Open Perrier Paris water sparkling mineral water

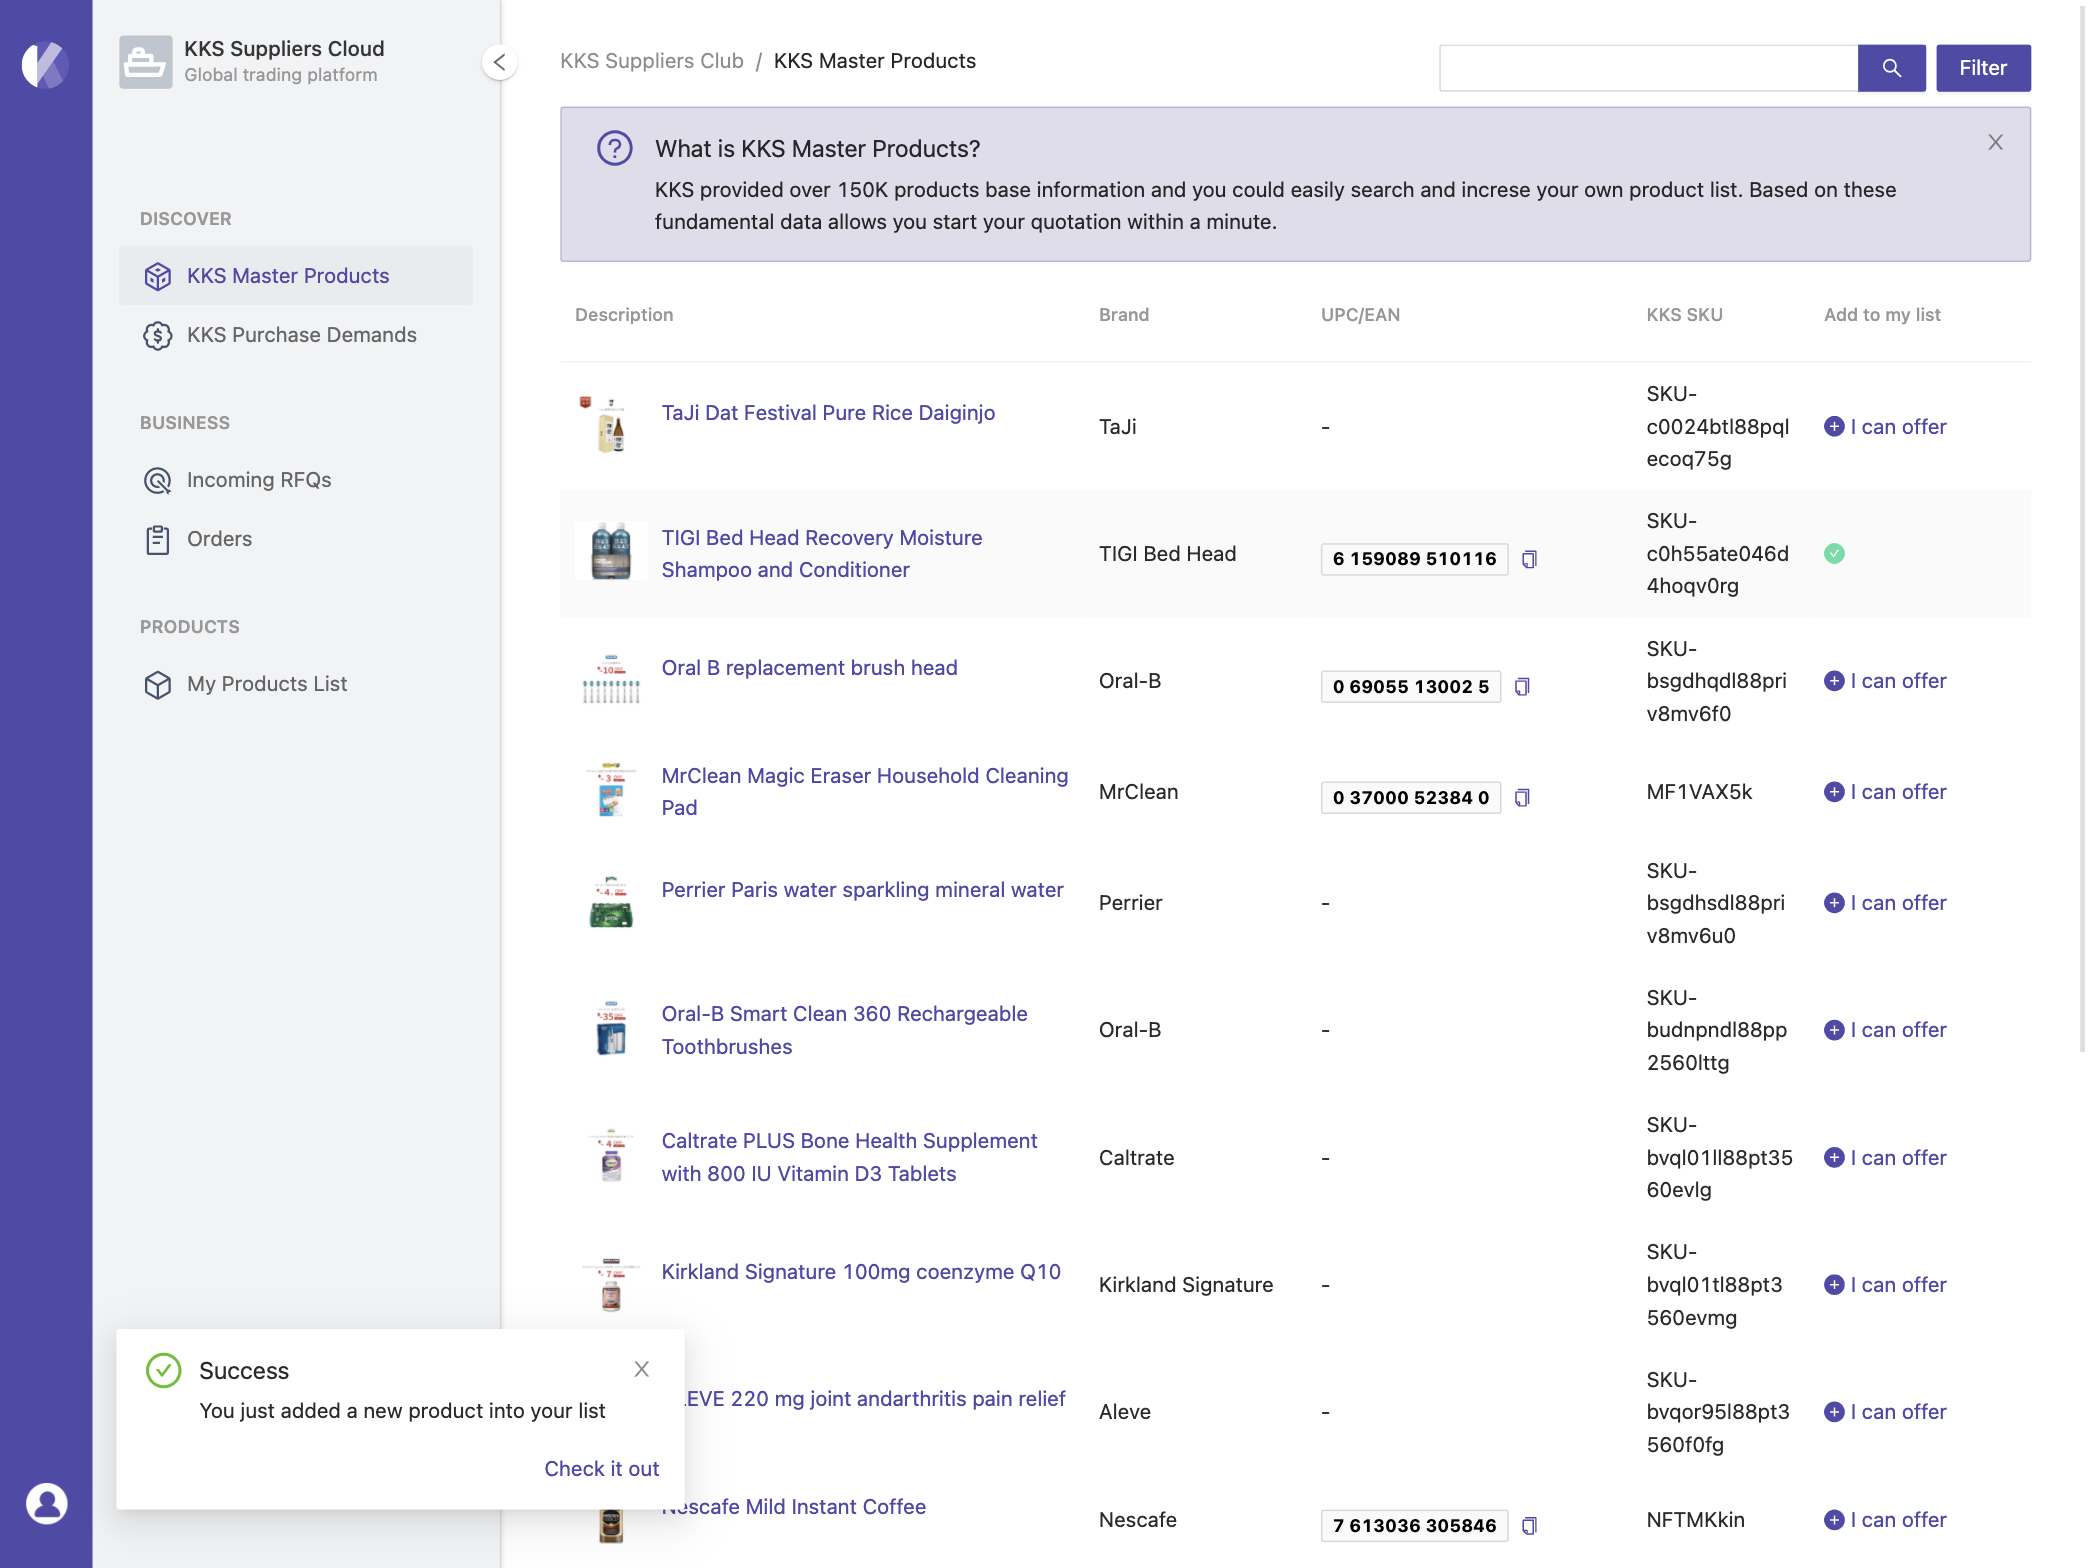[x=862, y=890]
